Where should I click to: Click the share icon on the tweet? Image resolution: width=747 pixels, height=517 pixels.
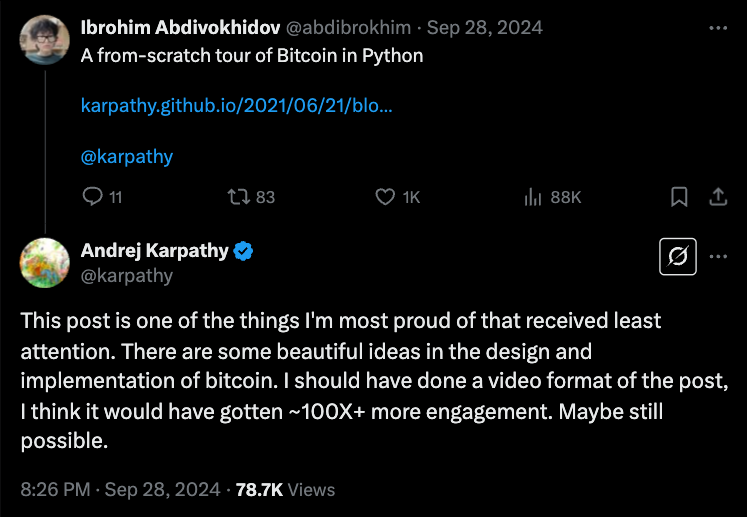pos(717,197)
